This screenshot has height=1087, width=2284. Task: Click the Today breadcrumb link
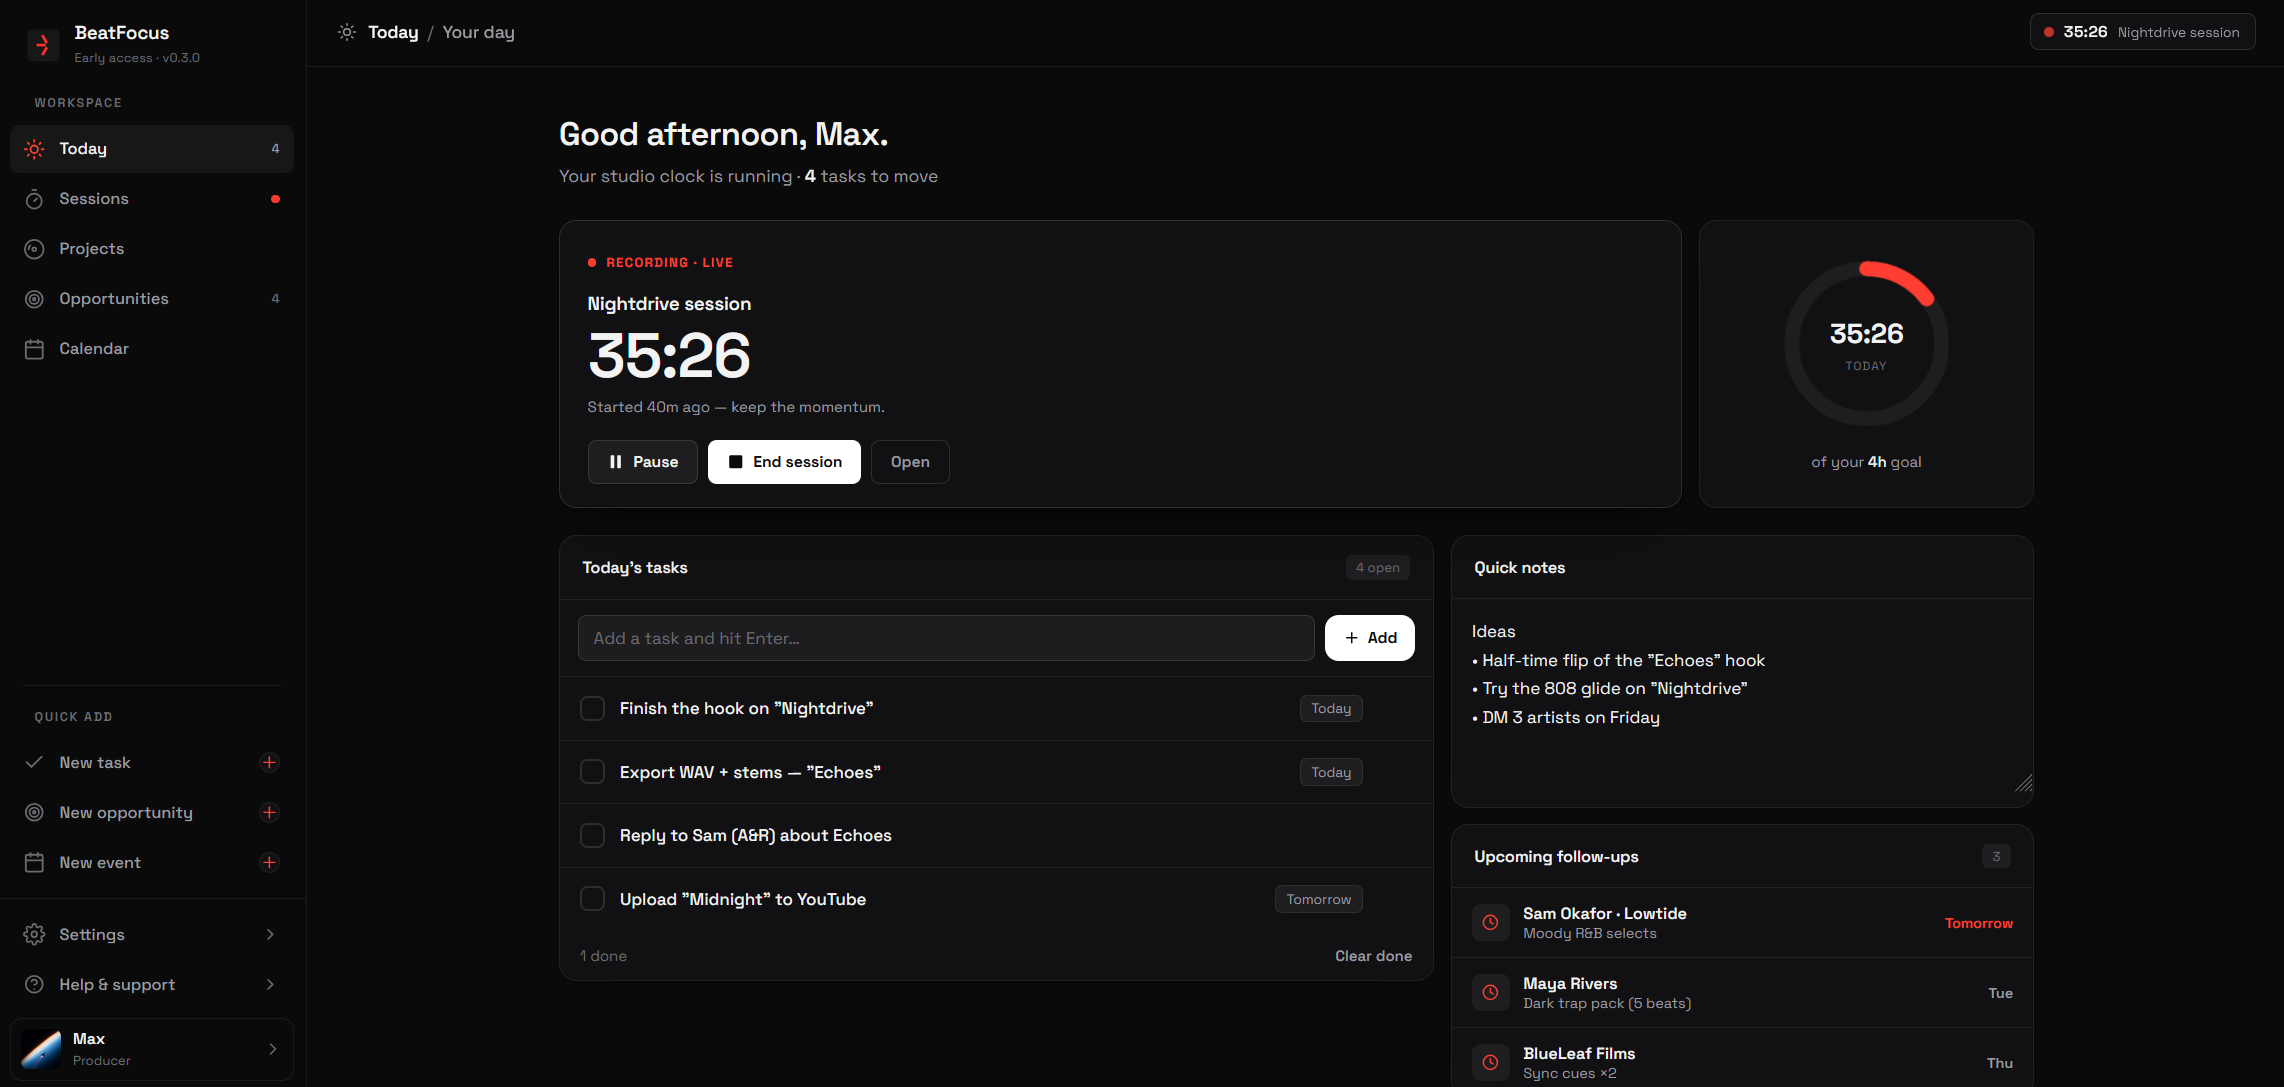(393, 32)
